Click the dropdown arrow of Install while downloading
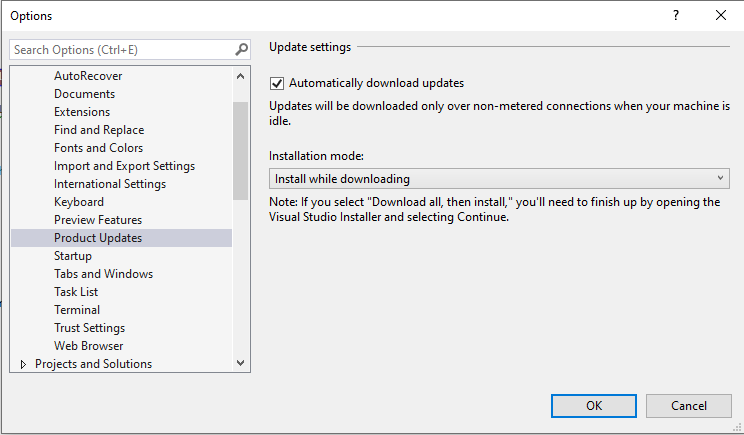Screen dimensions: 744x435 coord(720,178)
